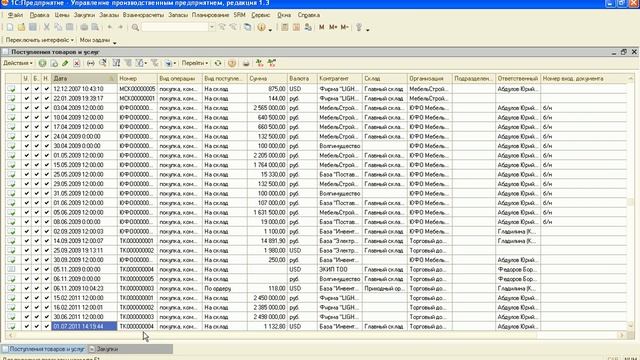Click the Redo arrow icon

(x=120, y=27)
